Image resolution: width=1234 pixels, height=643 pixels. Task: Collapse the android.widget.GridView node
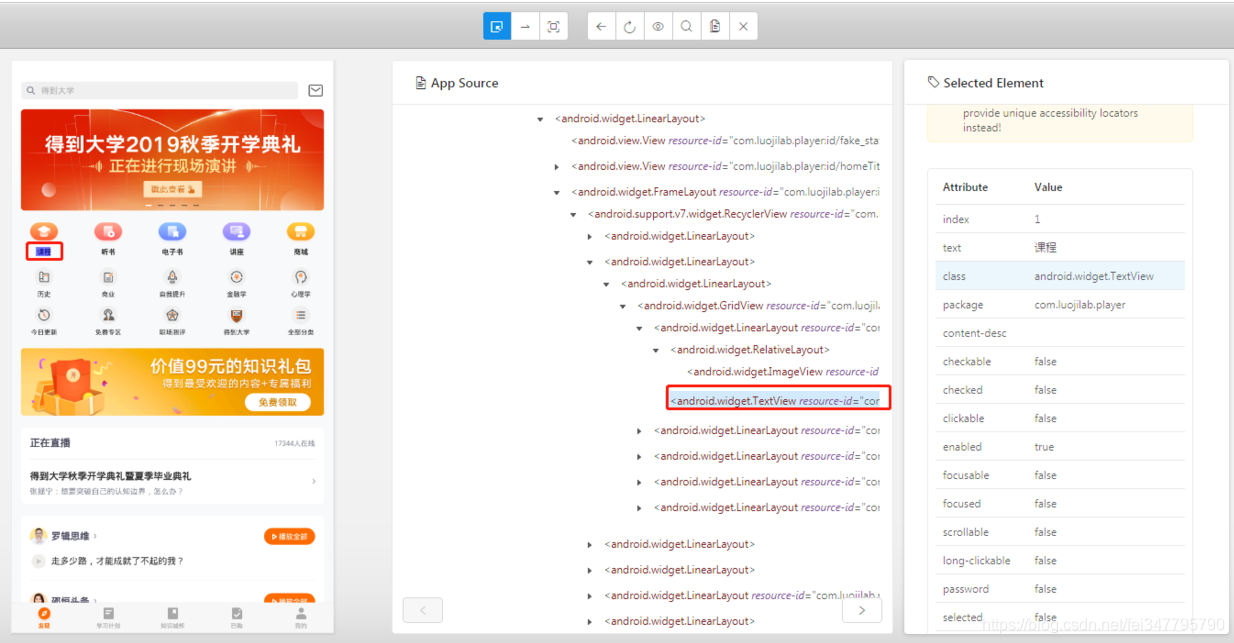624,306
